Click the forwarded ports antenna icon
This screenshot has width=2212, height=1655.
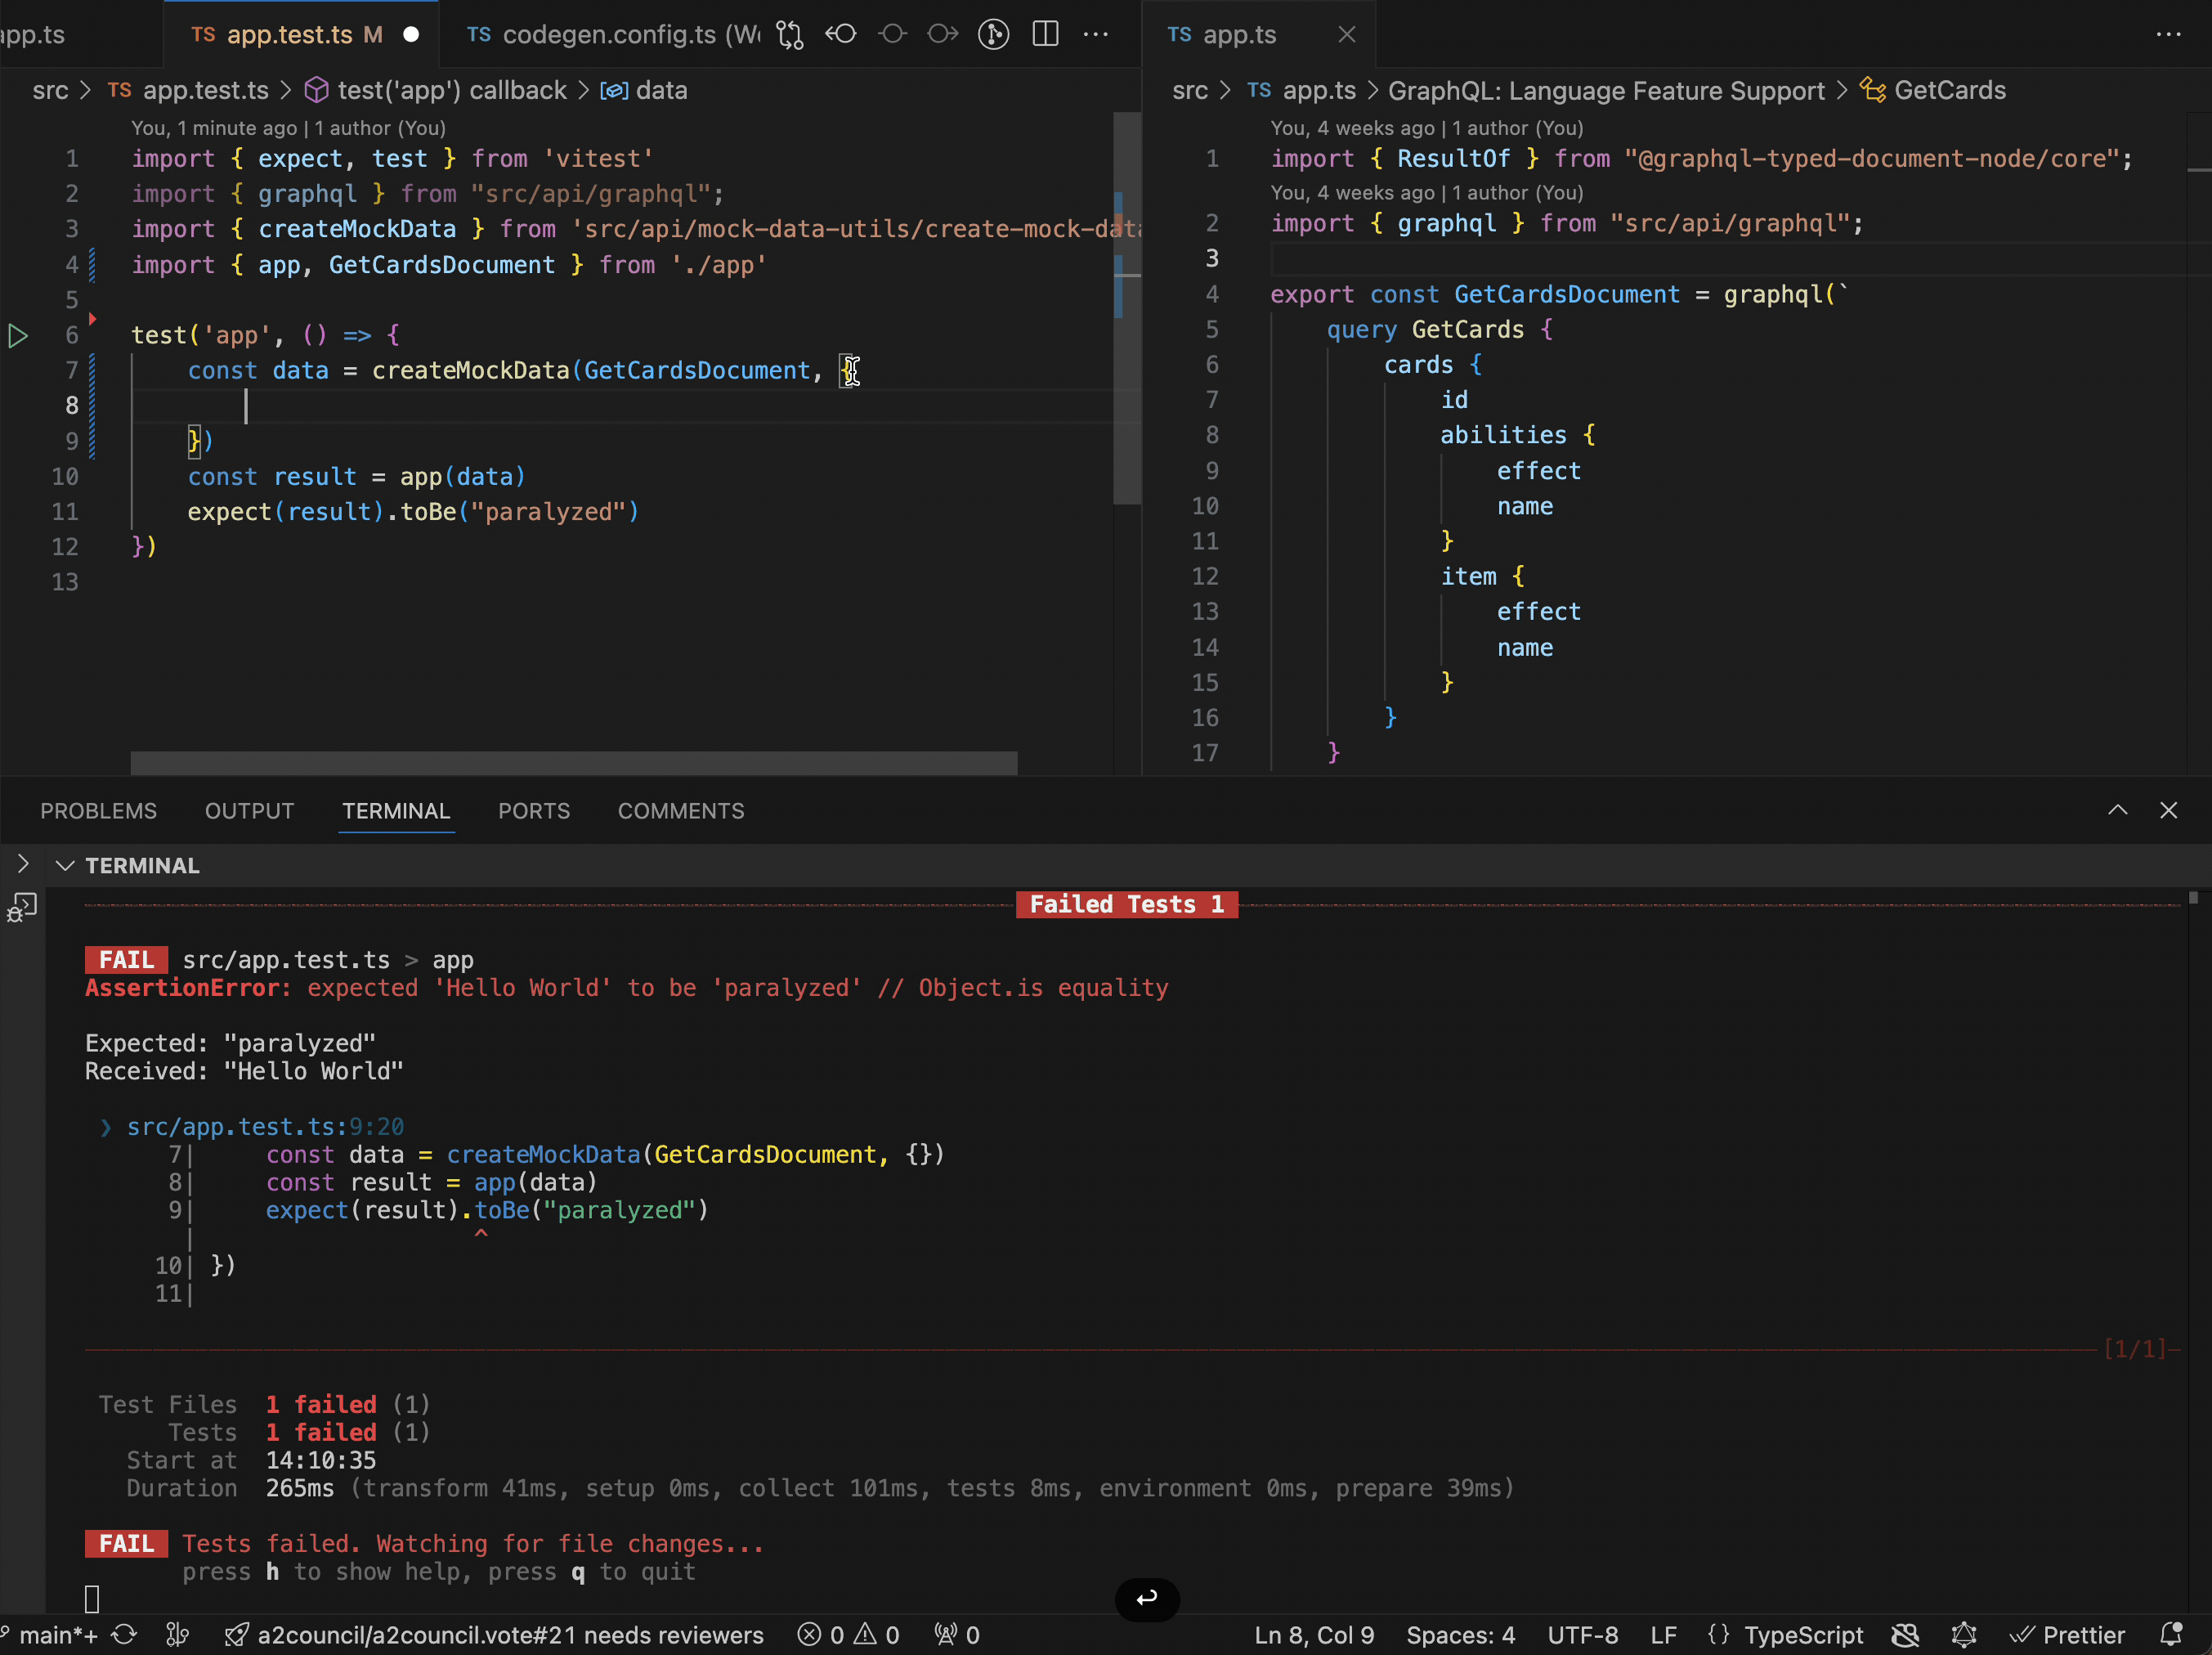(x=956, y=1635)
